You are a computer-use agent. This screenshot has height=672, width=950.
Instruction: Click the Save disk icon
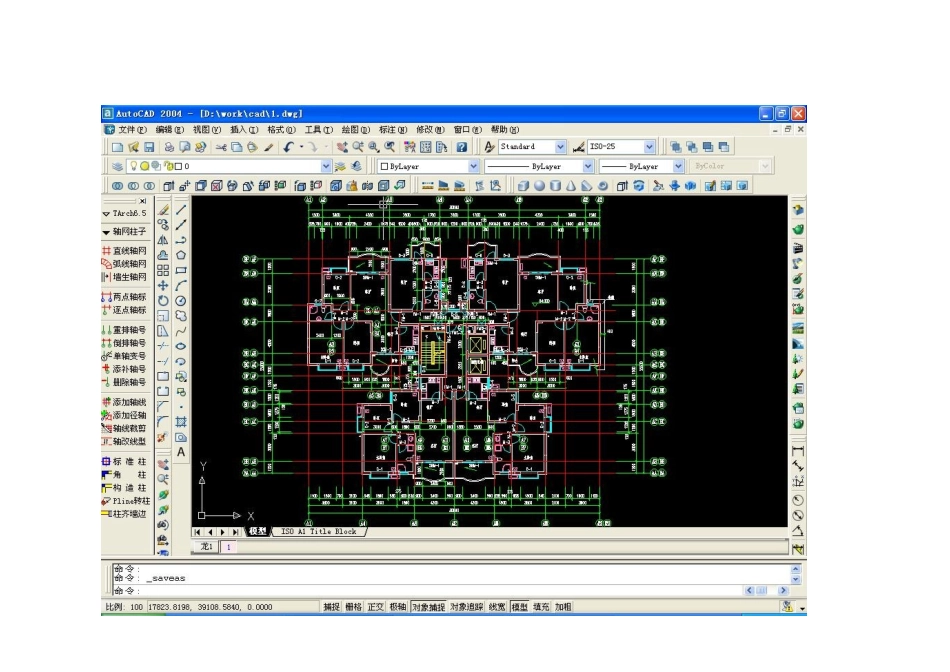coord(149,147)
